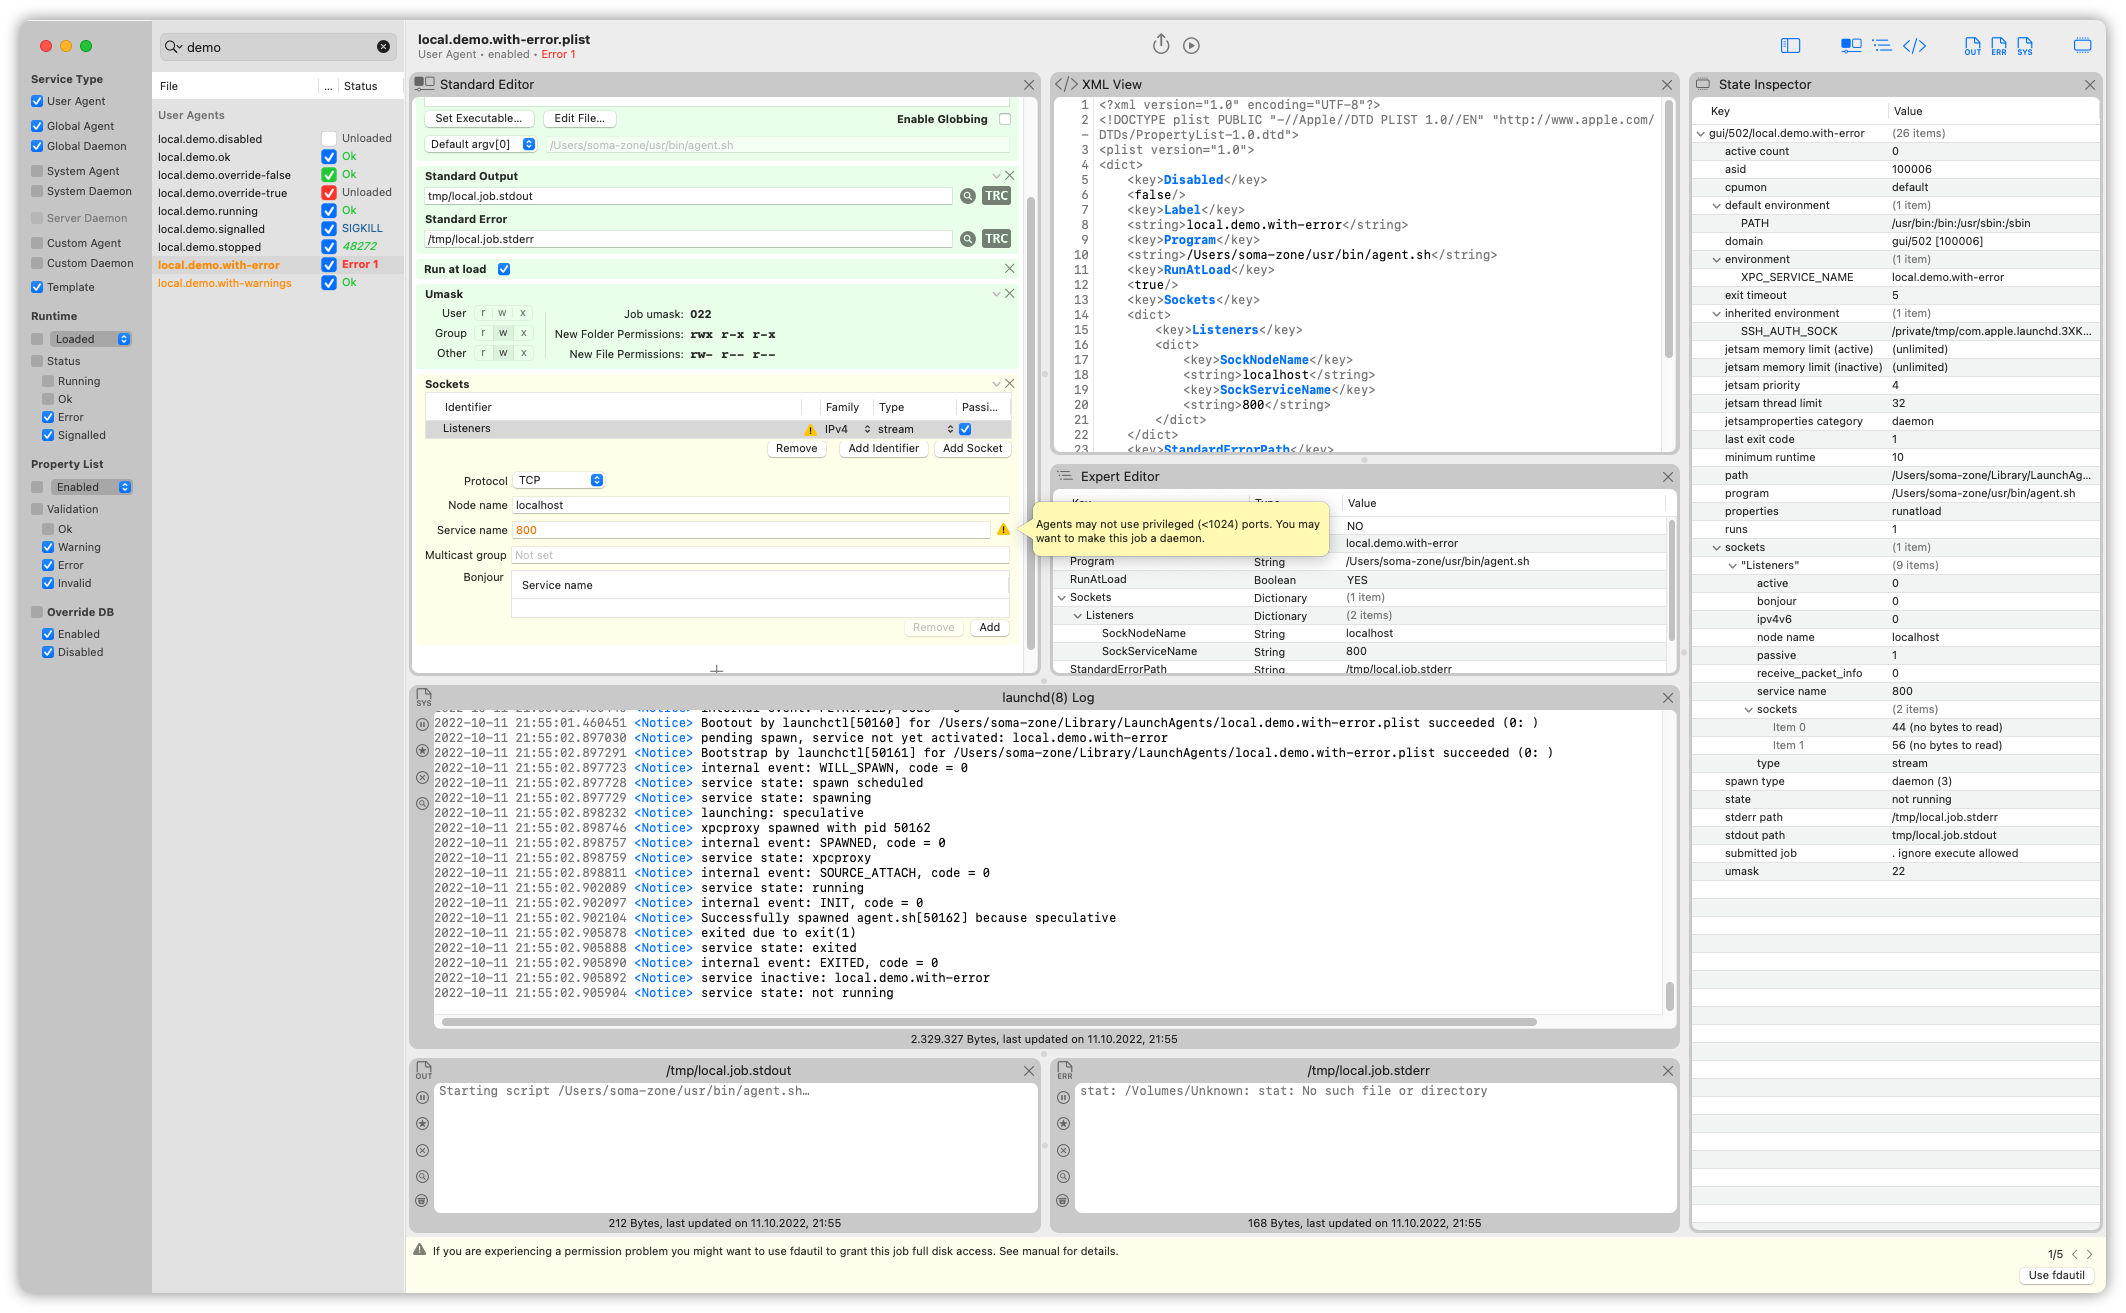Click the Use fdautil button
This screenshot has width=2126, height=1313.
[2056, 1275]
